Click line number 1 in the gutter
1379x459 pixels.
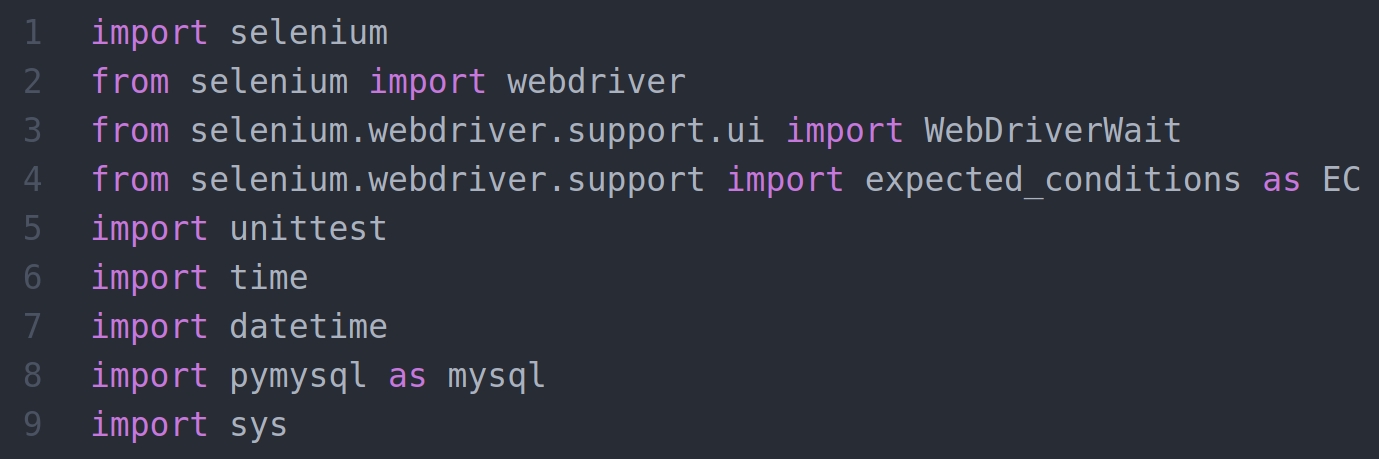[x=33, y=33]
